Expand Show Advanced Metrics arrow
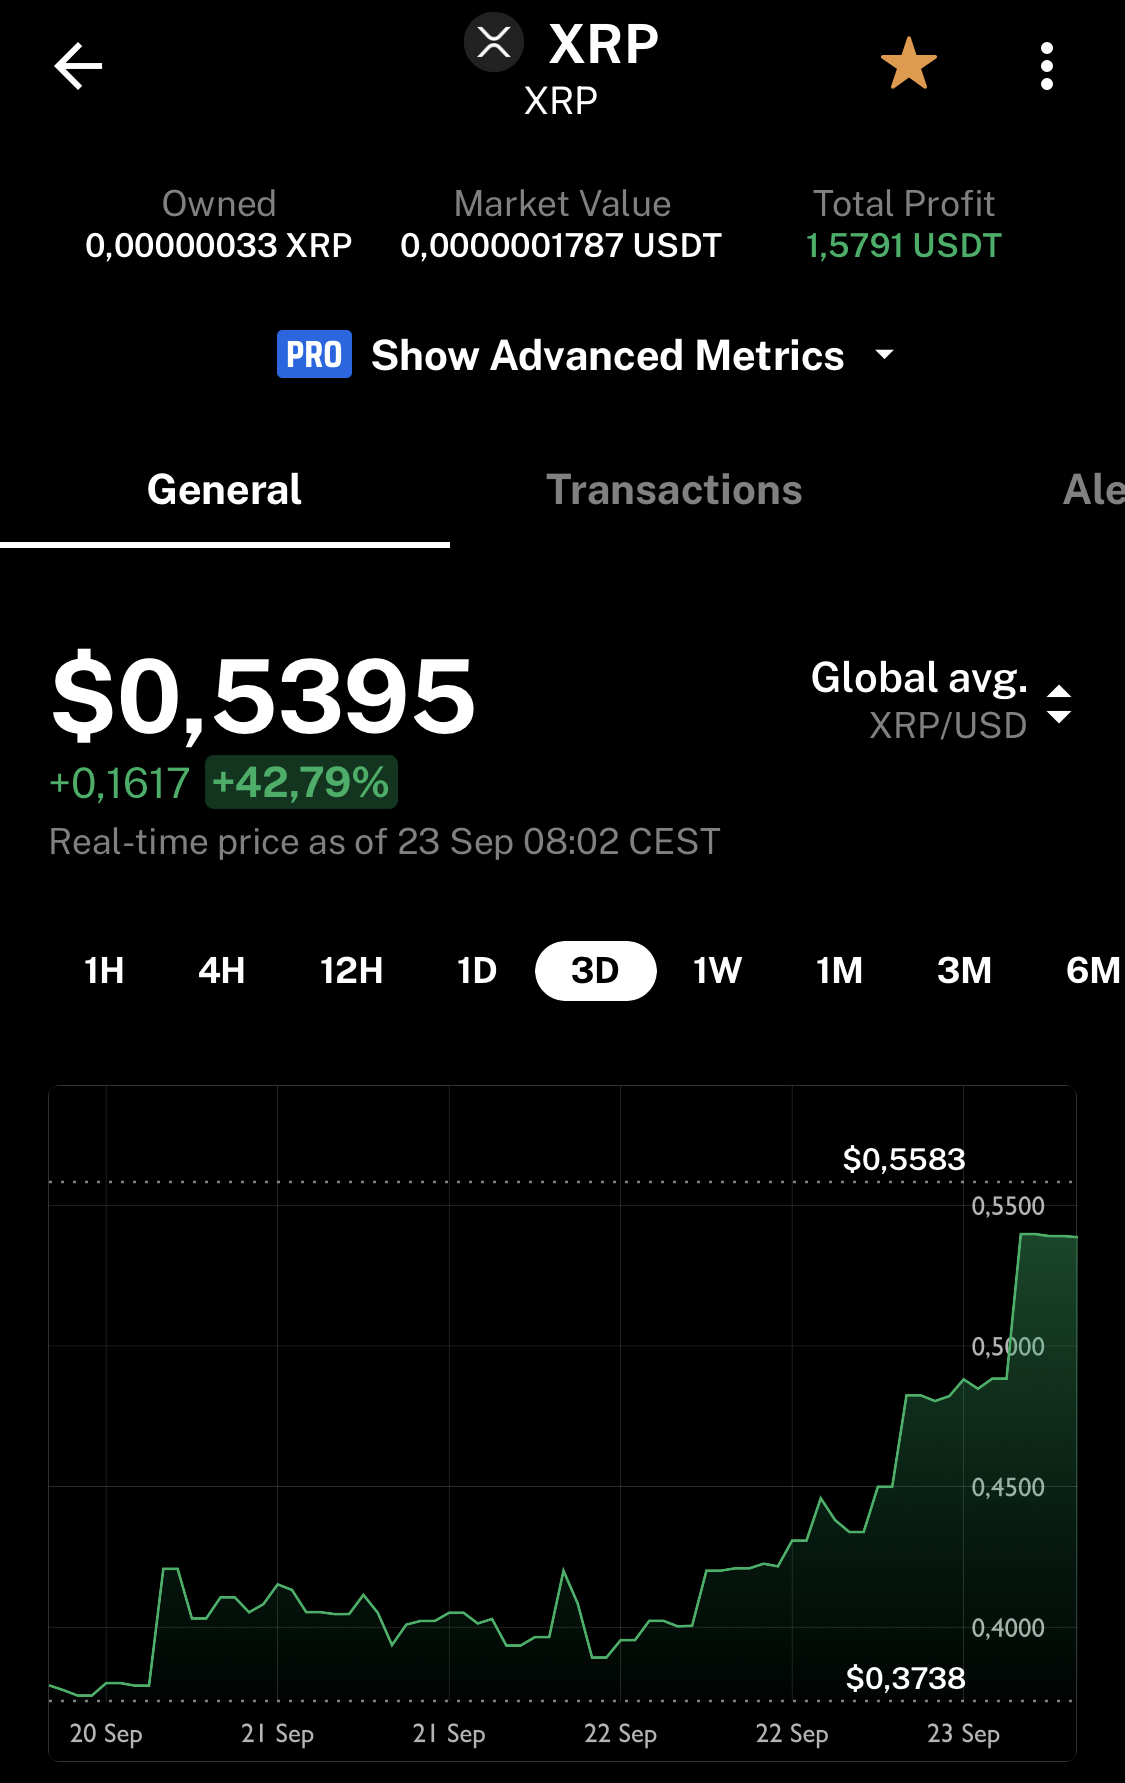This screenshot has height=1783, width=1125. pos(884,354)
